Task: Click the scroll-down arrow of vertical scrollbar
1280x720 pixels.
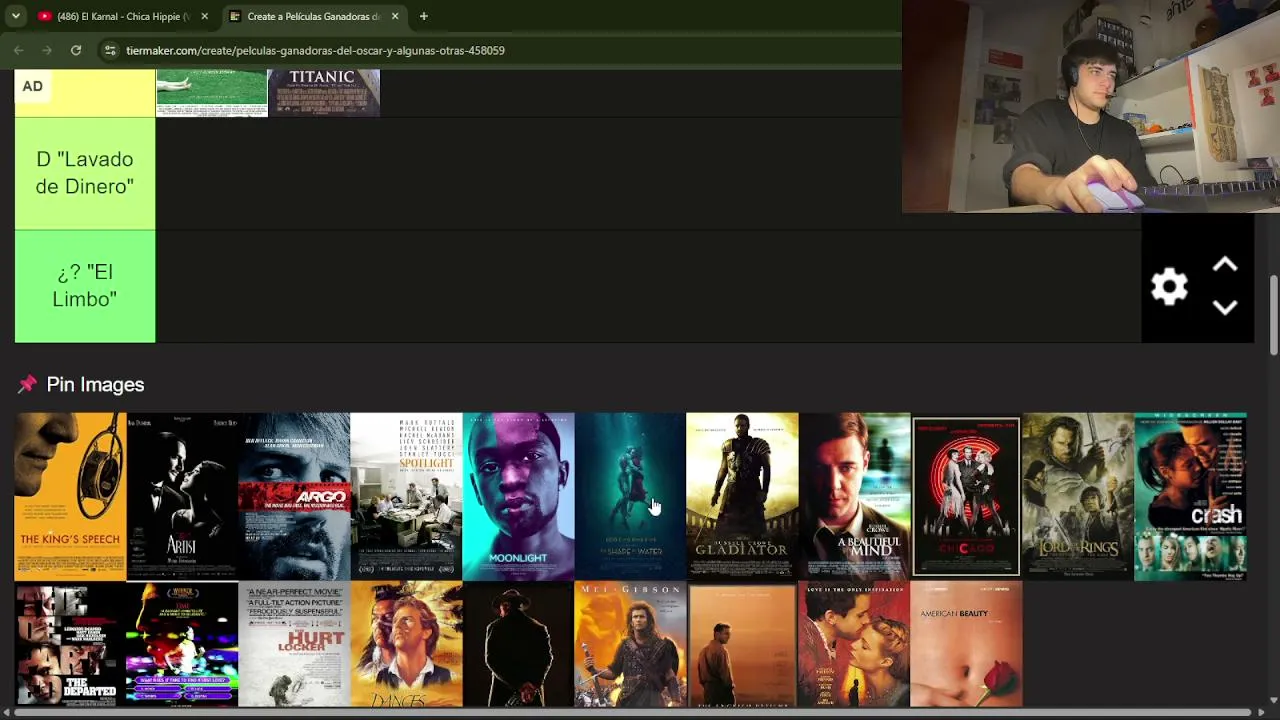Action: tap(1273, 700)
